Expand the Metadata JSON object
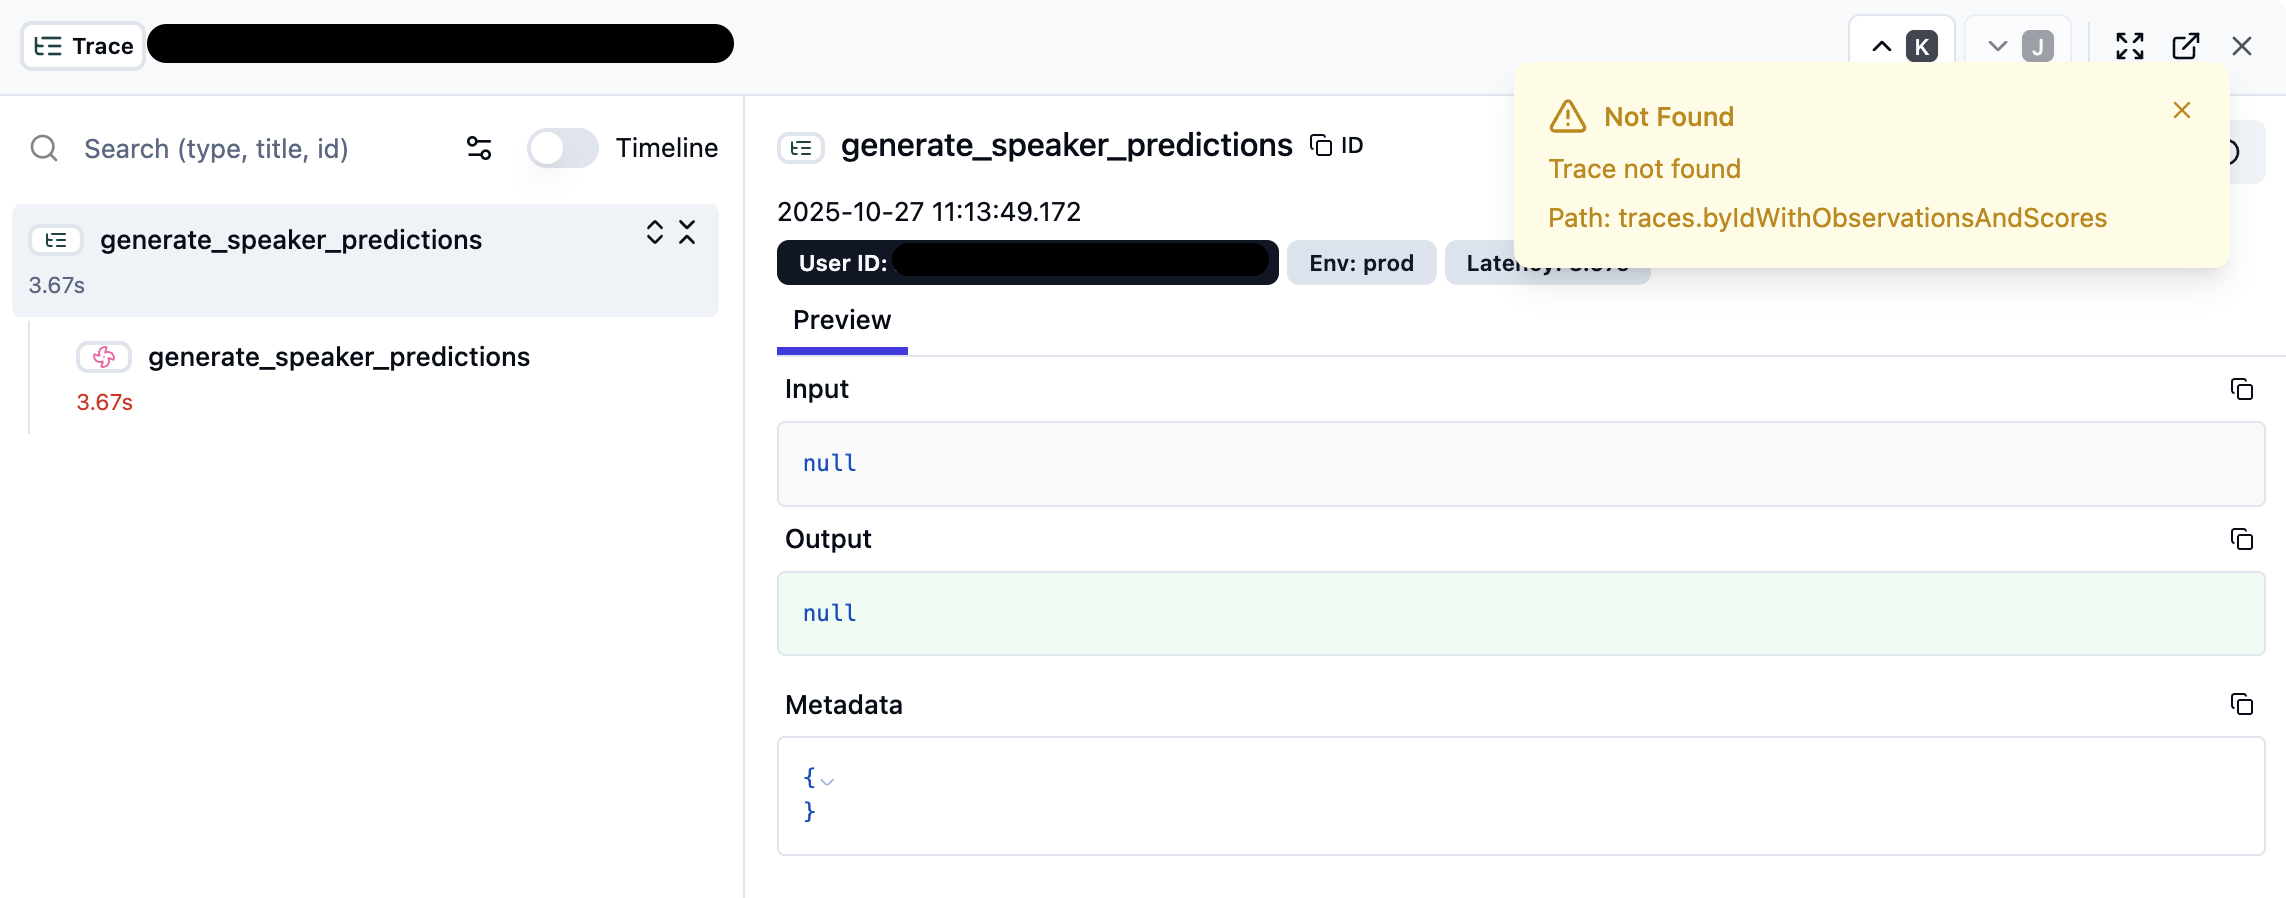The width and height of the screenshot is (2286, 898). [827, 781]
